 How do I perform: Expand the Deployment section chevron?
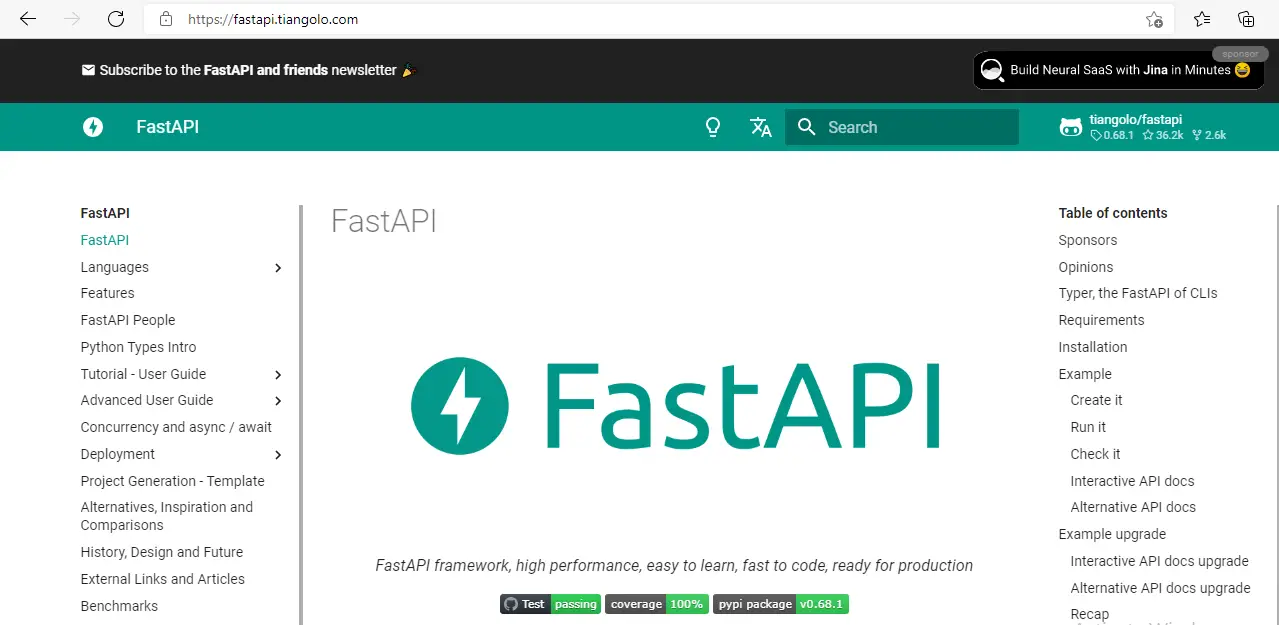(278, 455)
